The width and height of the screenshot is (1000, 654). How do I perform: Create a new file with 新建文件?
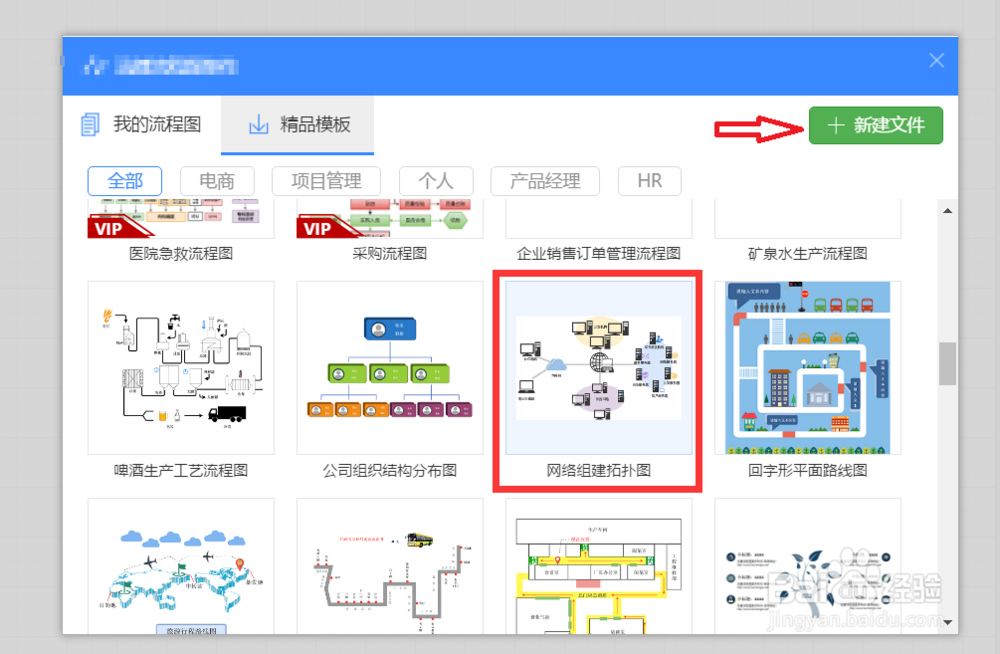(x=876, y=125)
